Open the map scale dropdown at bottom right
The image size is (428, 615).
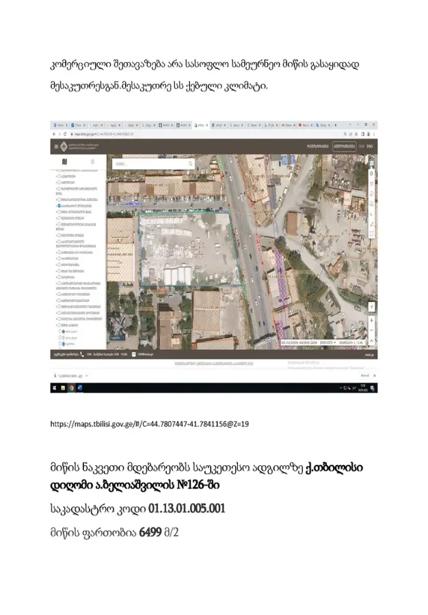[x=352, y=342]
